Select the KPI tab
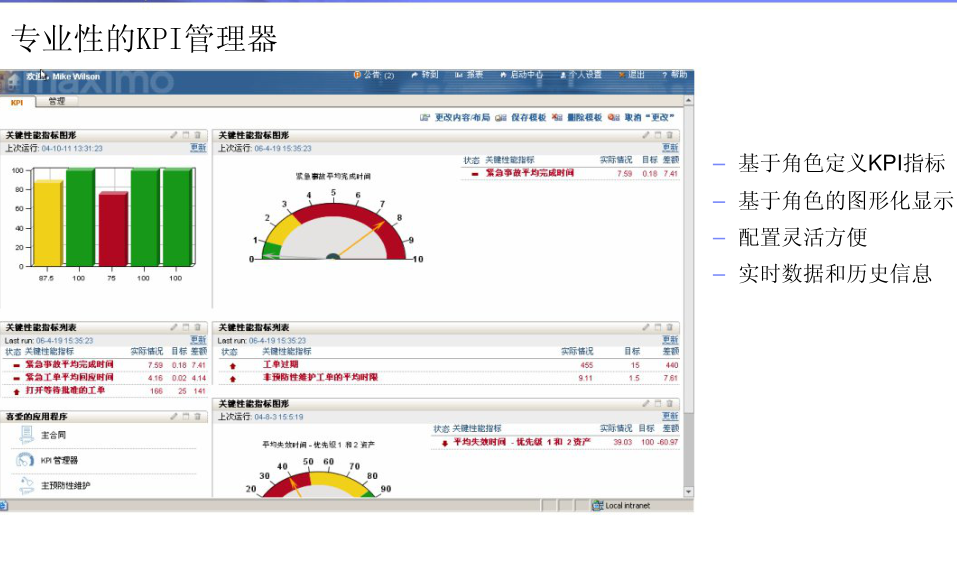 pyautogui.click(x=17, y=102)
